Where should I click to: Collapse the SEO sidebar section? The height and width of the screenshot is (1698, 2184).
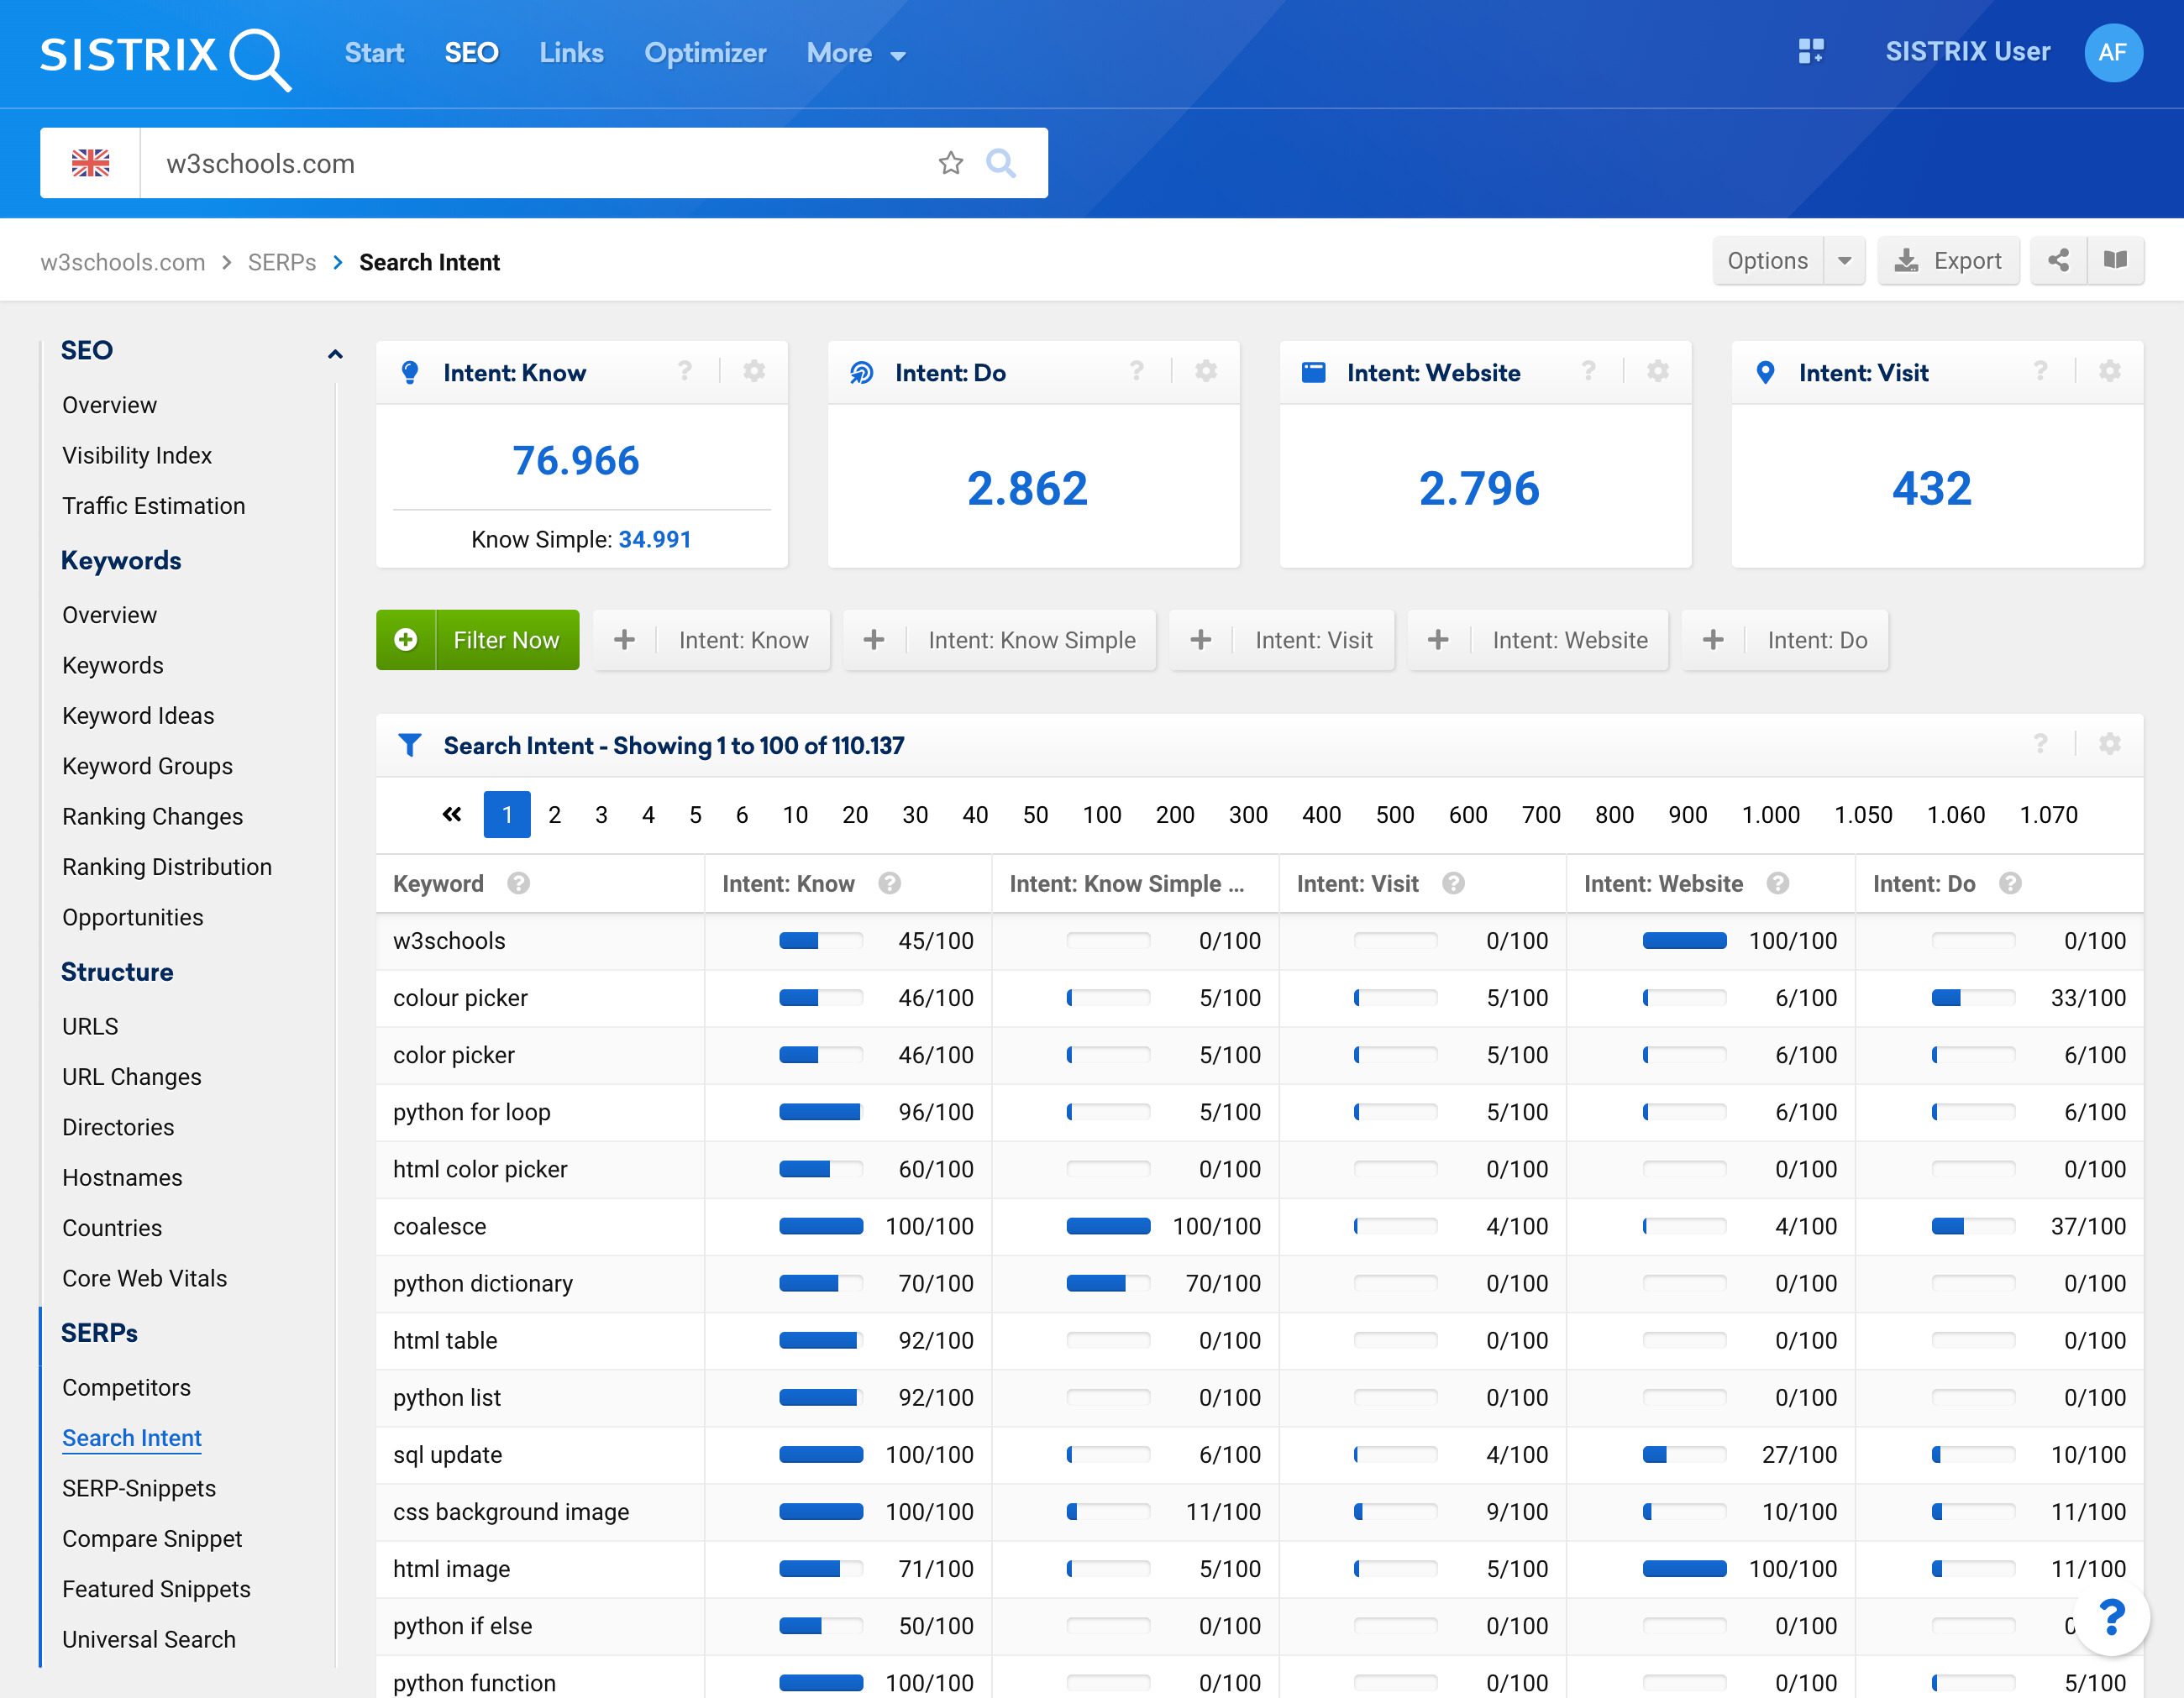tap(335, 353)
